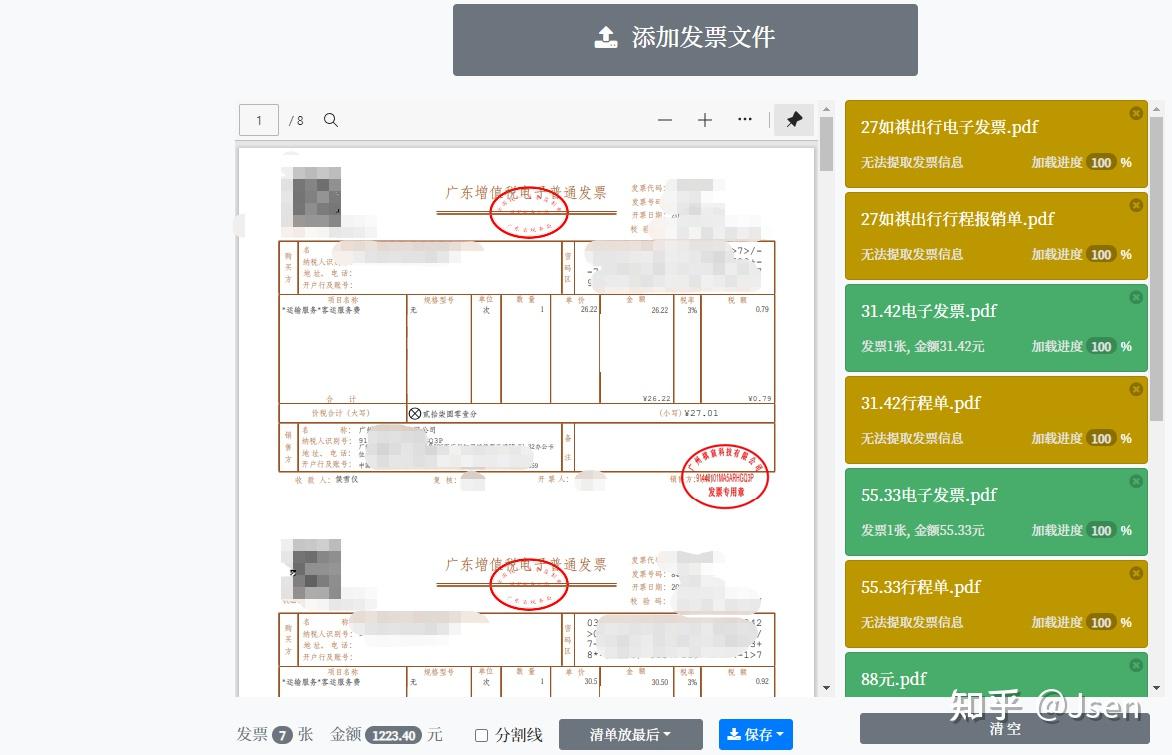Click 发票1张, 金额55.33元 status text

[922, 530]
